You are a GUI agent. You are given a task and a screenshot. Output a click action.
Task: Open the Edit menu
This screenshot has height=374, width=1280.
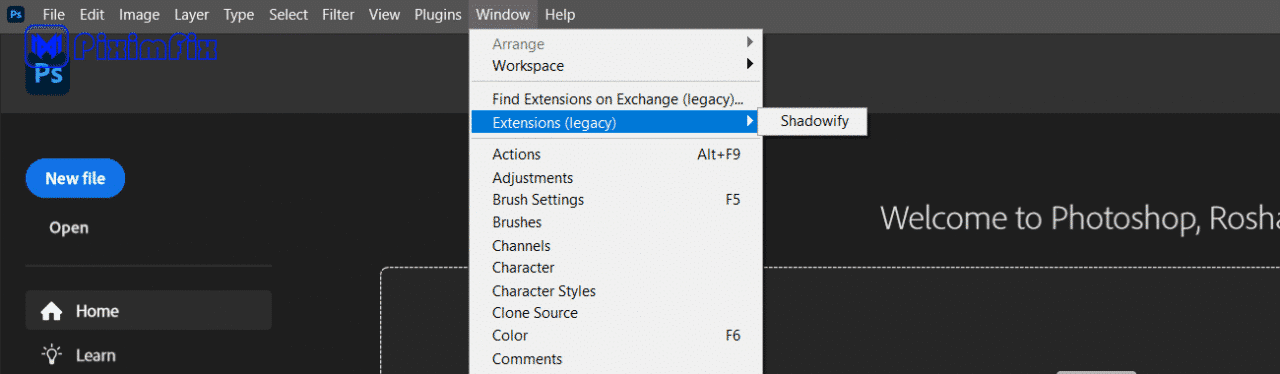[x=92, y=15]
